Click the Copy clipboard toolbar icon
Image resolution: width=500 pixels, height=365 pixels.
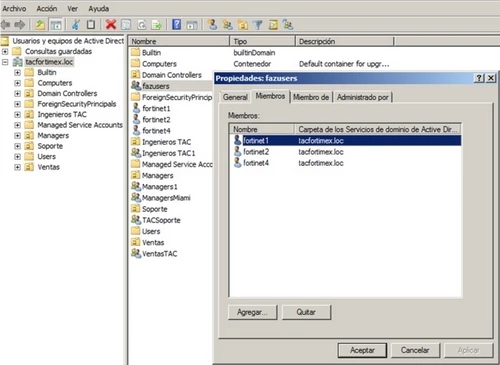point(91,24)
